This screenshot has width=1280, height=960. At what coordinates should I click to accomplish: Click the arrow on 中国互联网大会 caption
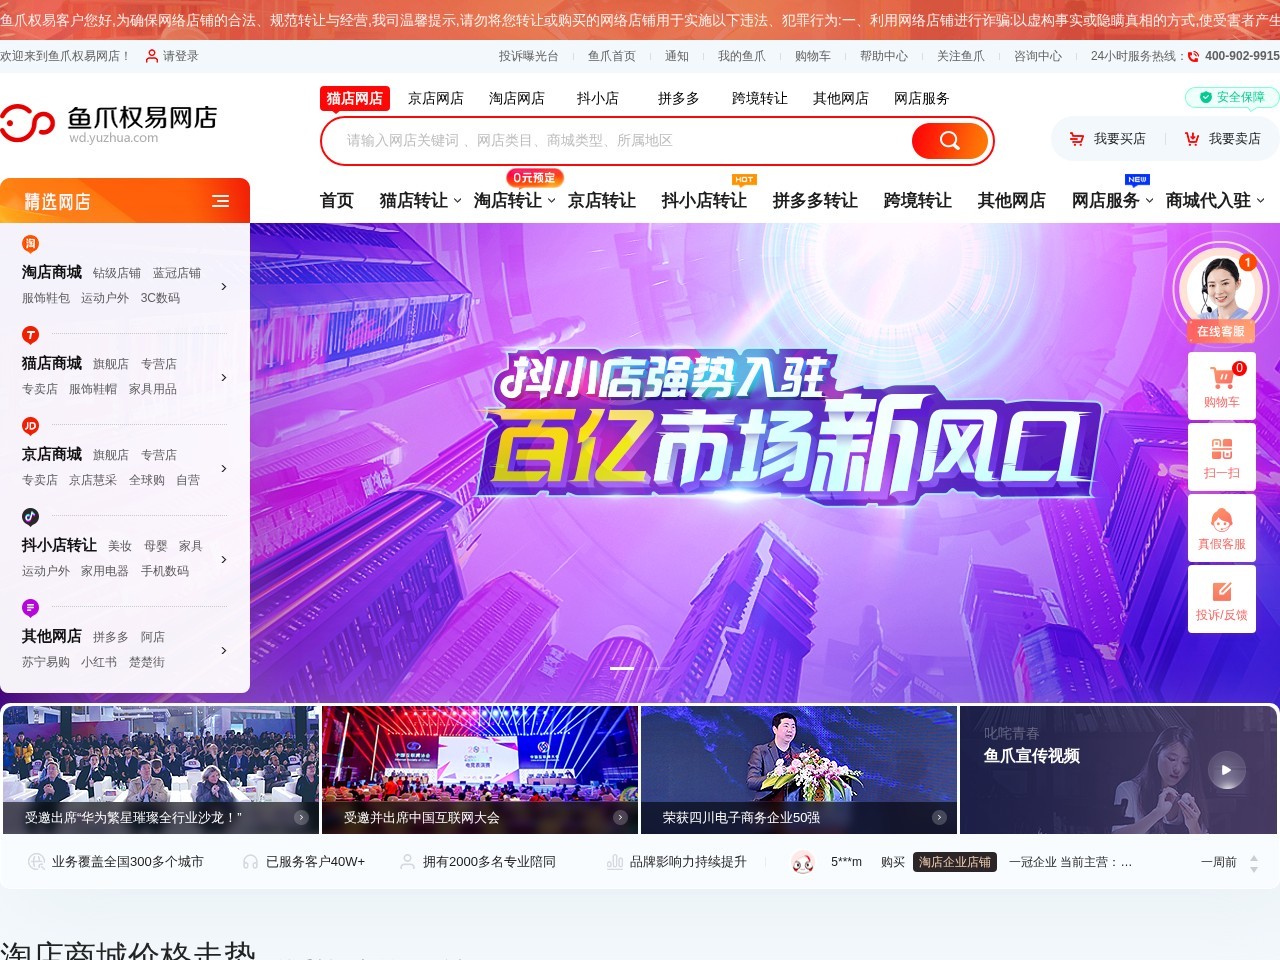[620, 817]
